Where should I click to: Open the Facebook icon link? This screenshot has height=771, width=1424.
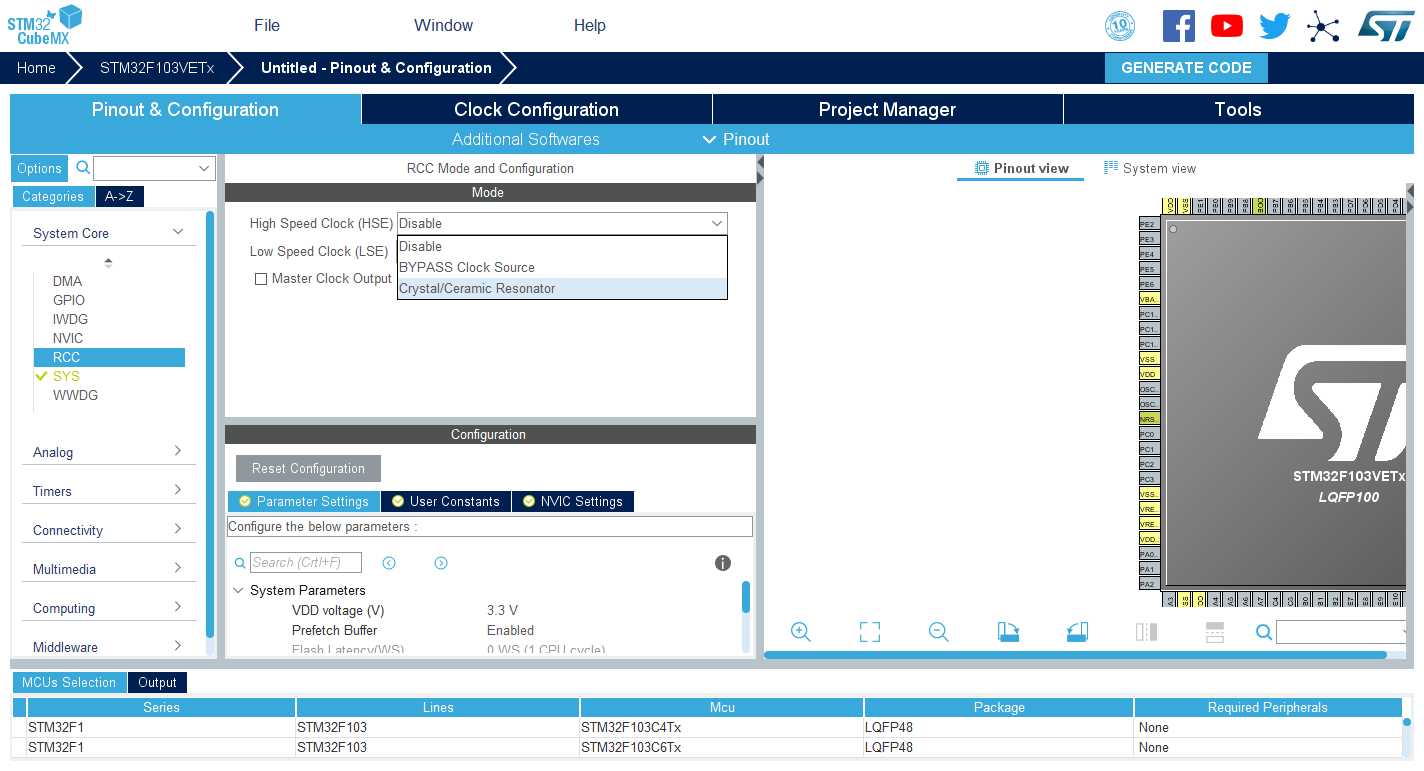click(x=1179, y=26)
